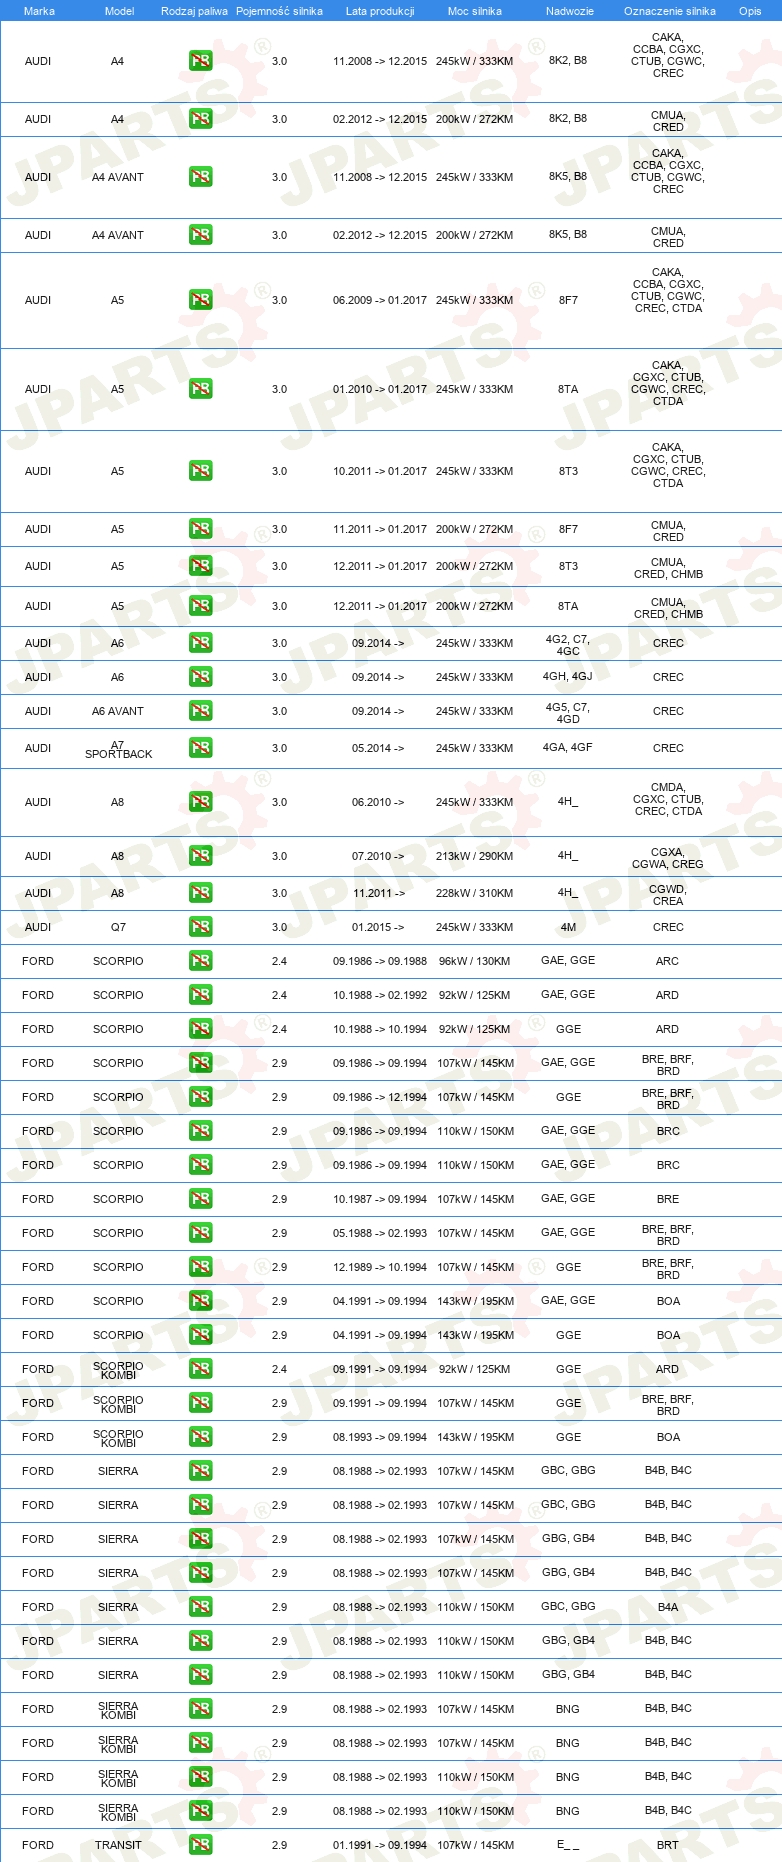The height and width of the screenshot is (1862, 782).
Task: Click the 228kW / 310KM power cell
Action: pos(475,893)
